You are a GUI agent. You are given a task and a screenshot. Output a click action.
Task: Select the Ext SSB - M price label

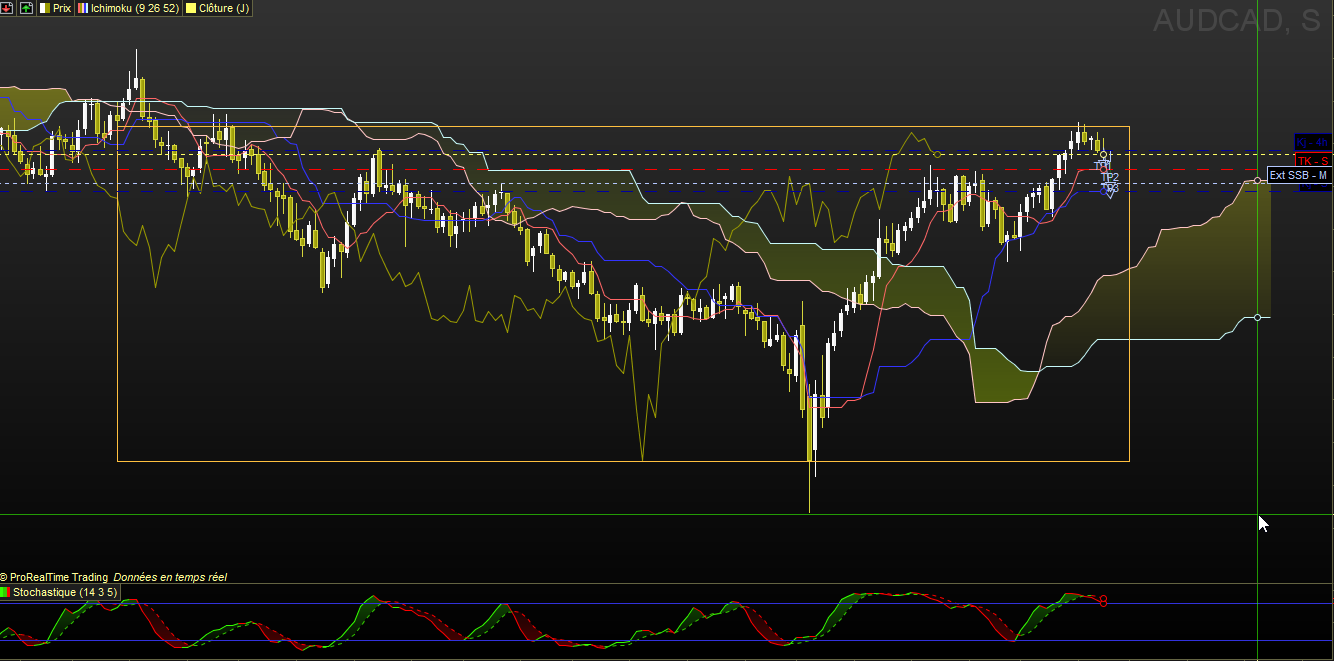click(x=1299, y=175)
